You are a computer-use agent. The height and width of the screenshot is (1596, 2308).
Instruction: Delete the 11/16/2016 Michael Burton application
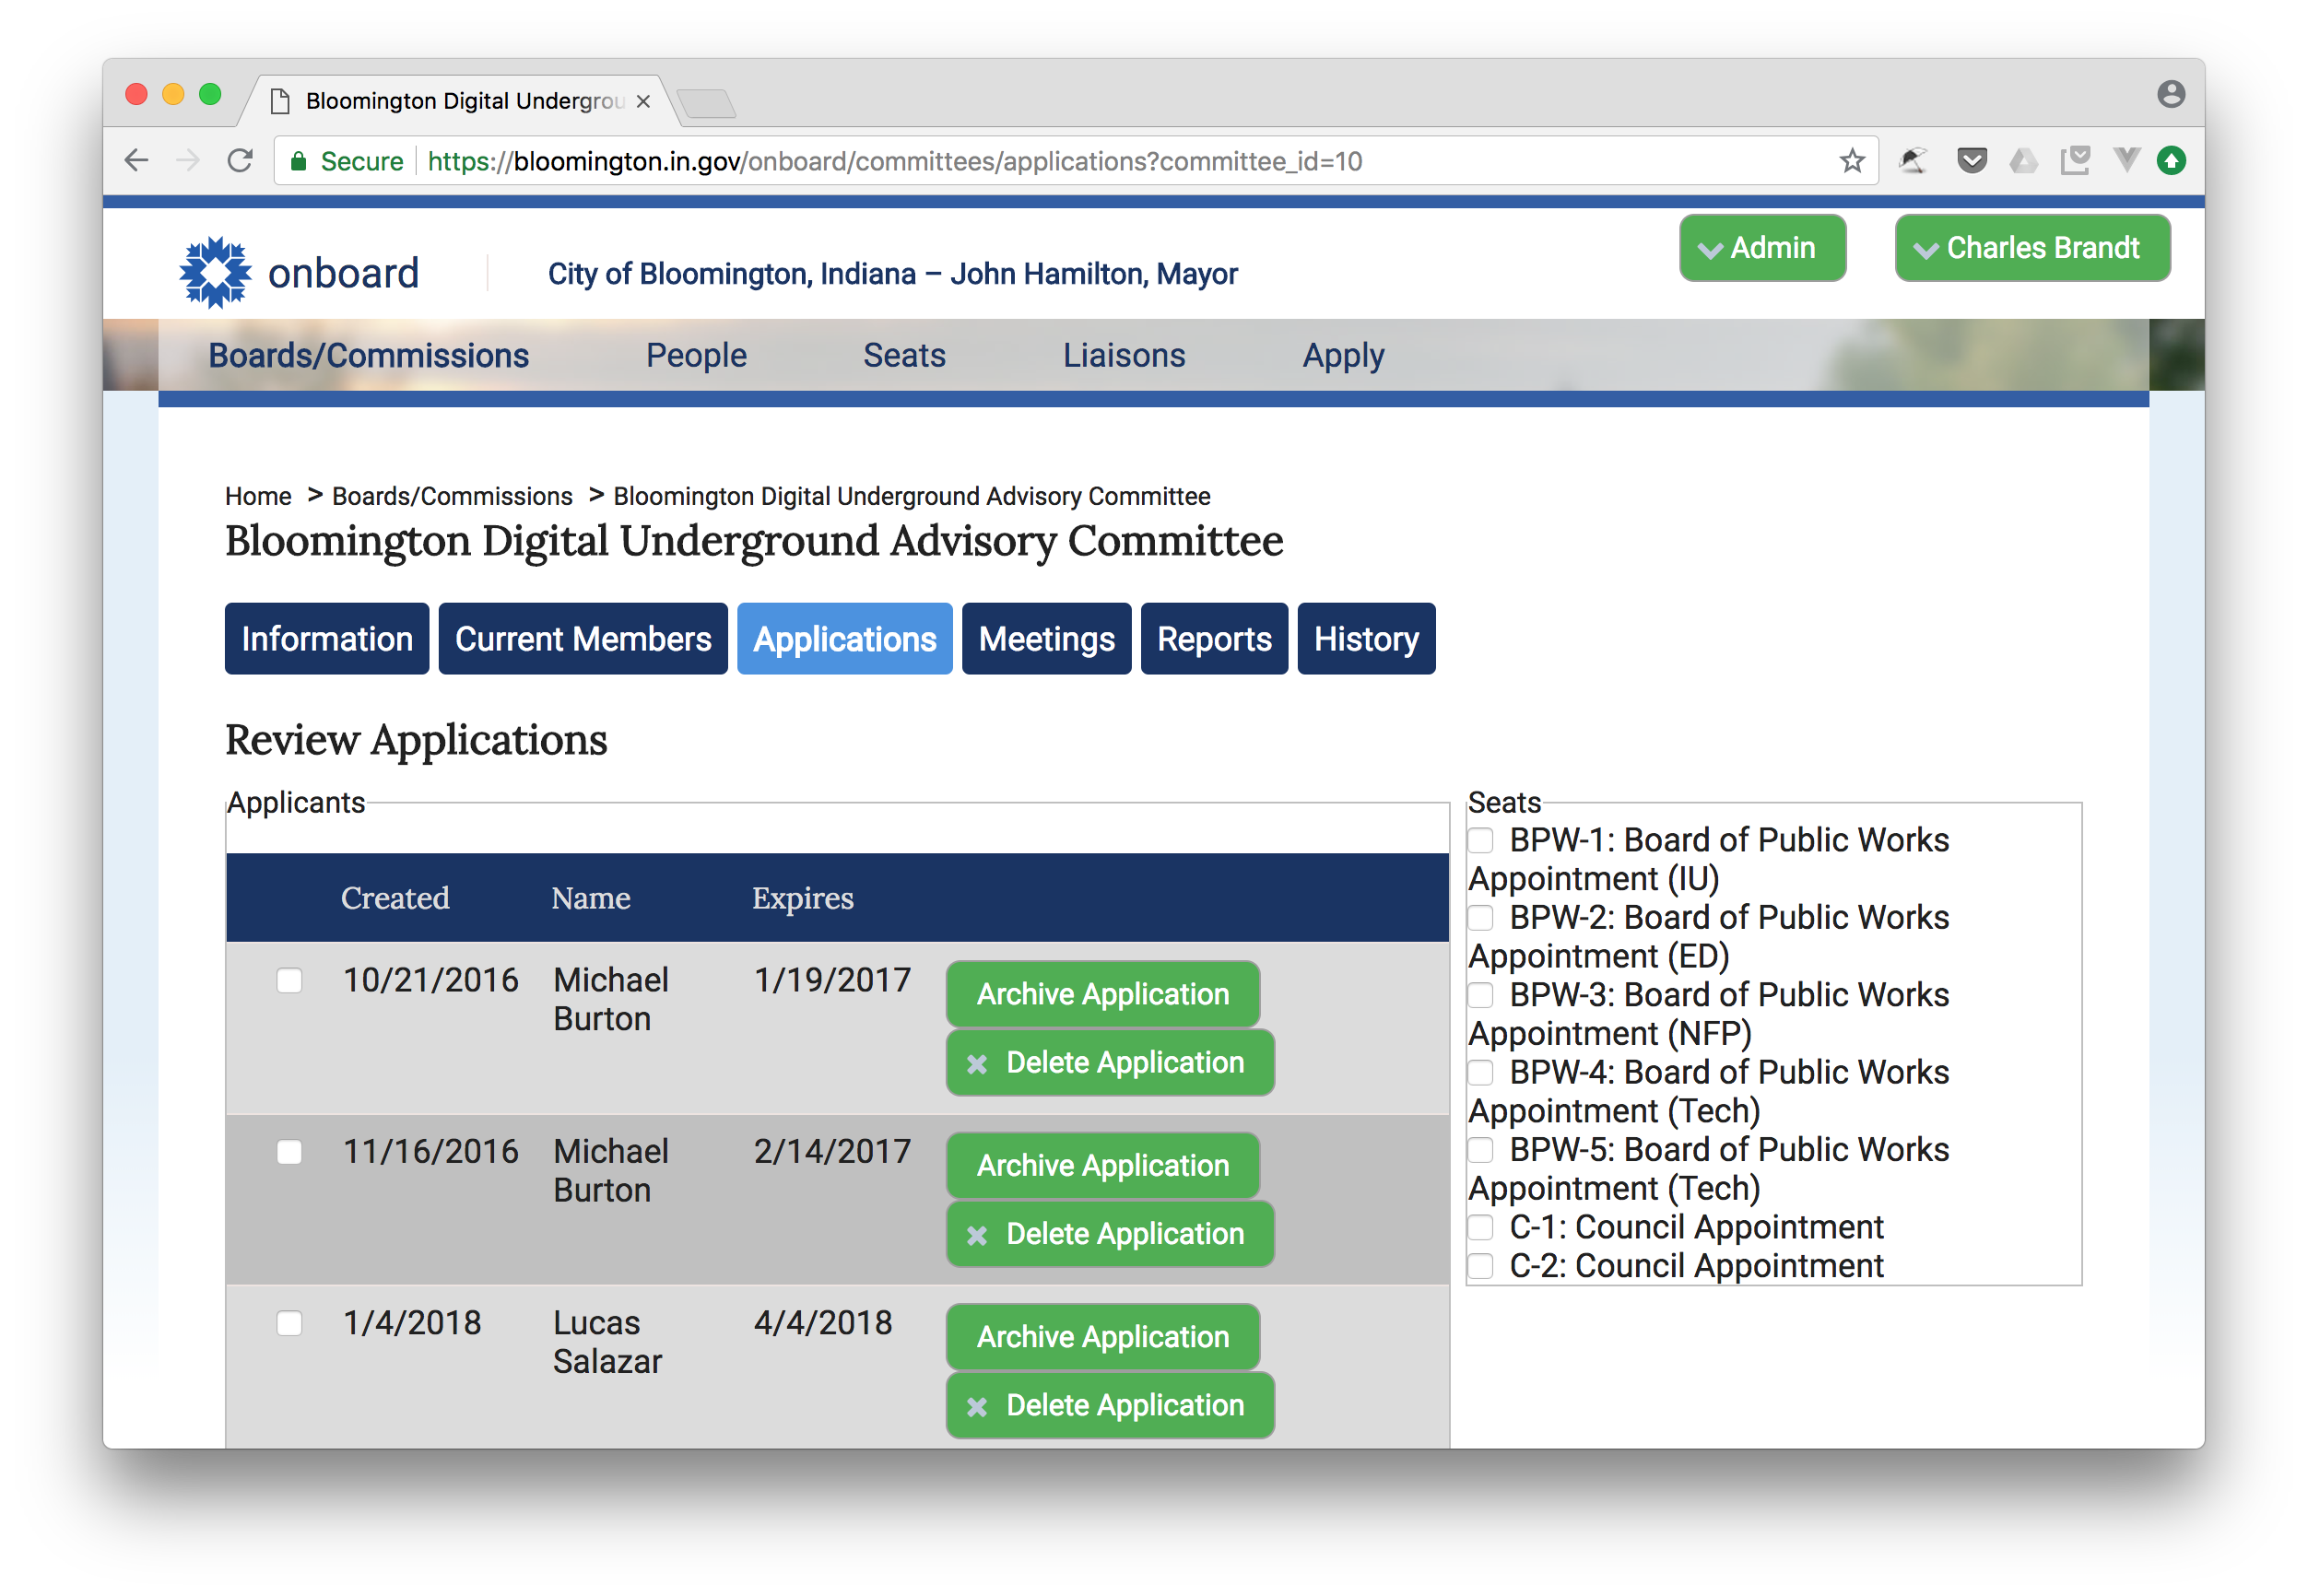[1109, 1234]
